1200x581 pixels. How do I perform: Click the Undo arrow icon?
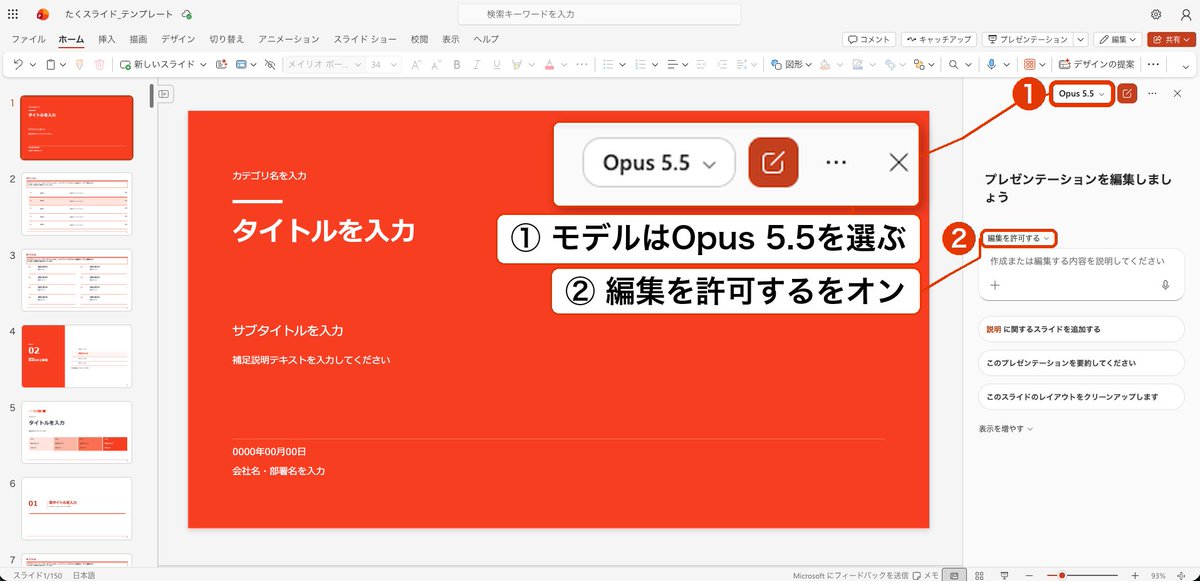(x=19, y=64)
